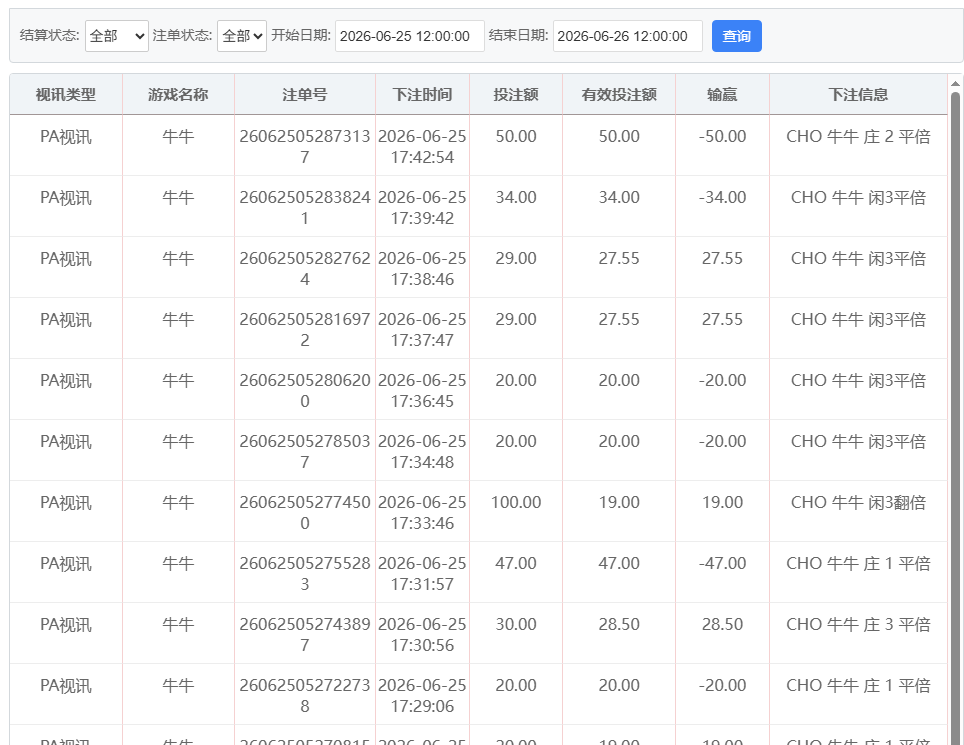Click PA视讯 in the 17:42:54 row
The image size is (964, 745).
[x=66, y=136]
